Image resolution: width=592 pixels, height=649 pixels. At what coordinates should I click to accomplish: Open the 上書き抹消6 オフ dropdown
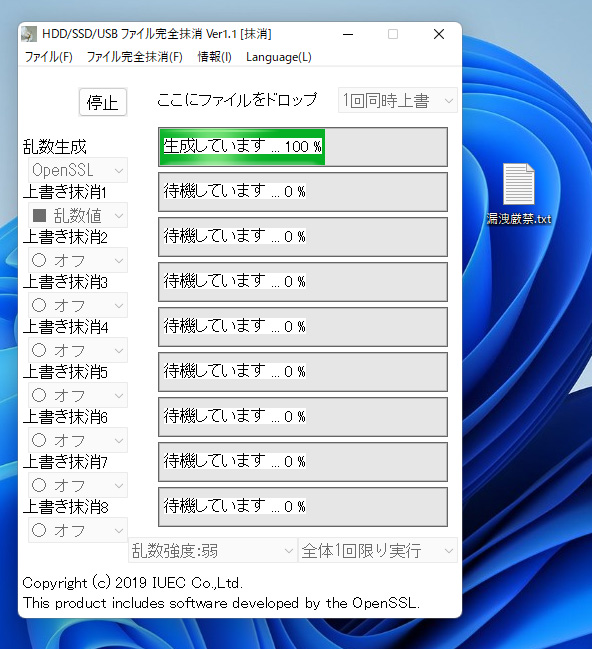(x=78, y=440)
